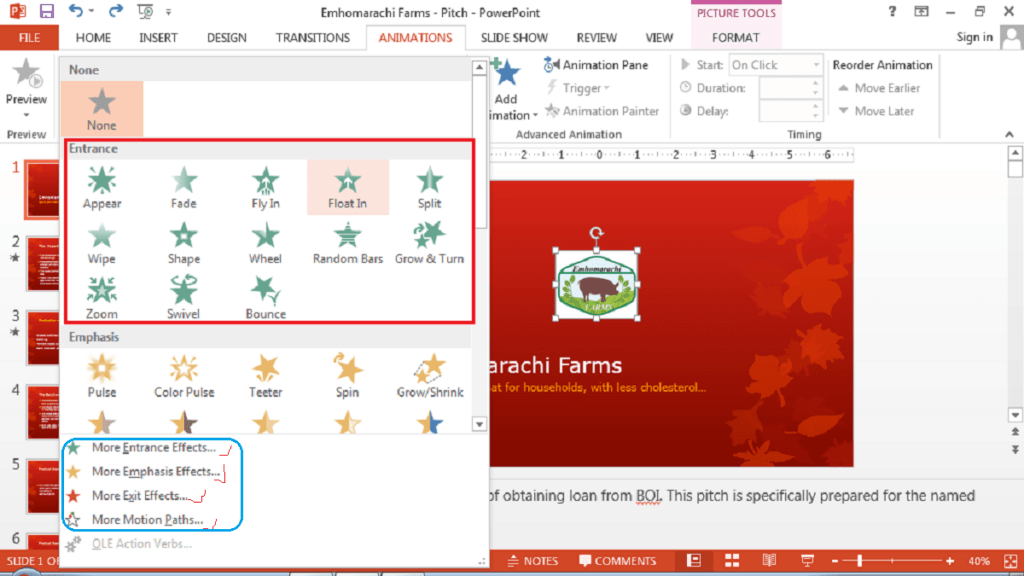Screen dimensions: 1024x576
Task: Open the PICTURE TOOLS FORMAT tab
Action: click(x=736, y=37)
